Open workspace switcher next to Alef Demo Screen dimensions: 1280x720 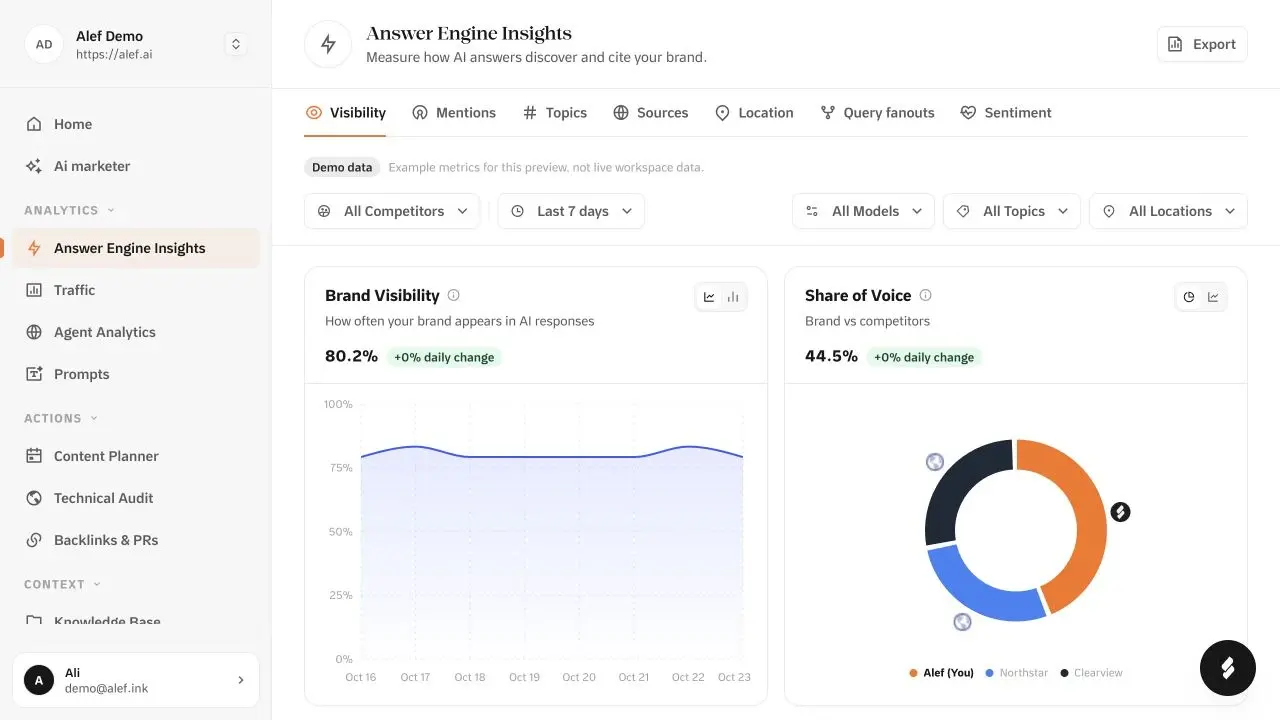pos(236,44)
